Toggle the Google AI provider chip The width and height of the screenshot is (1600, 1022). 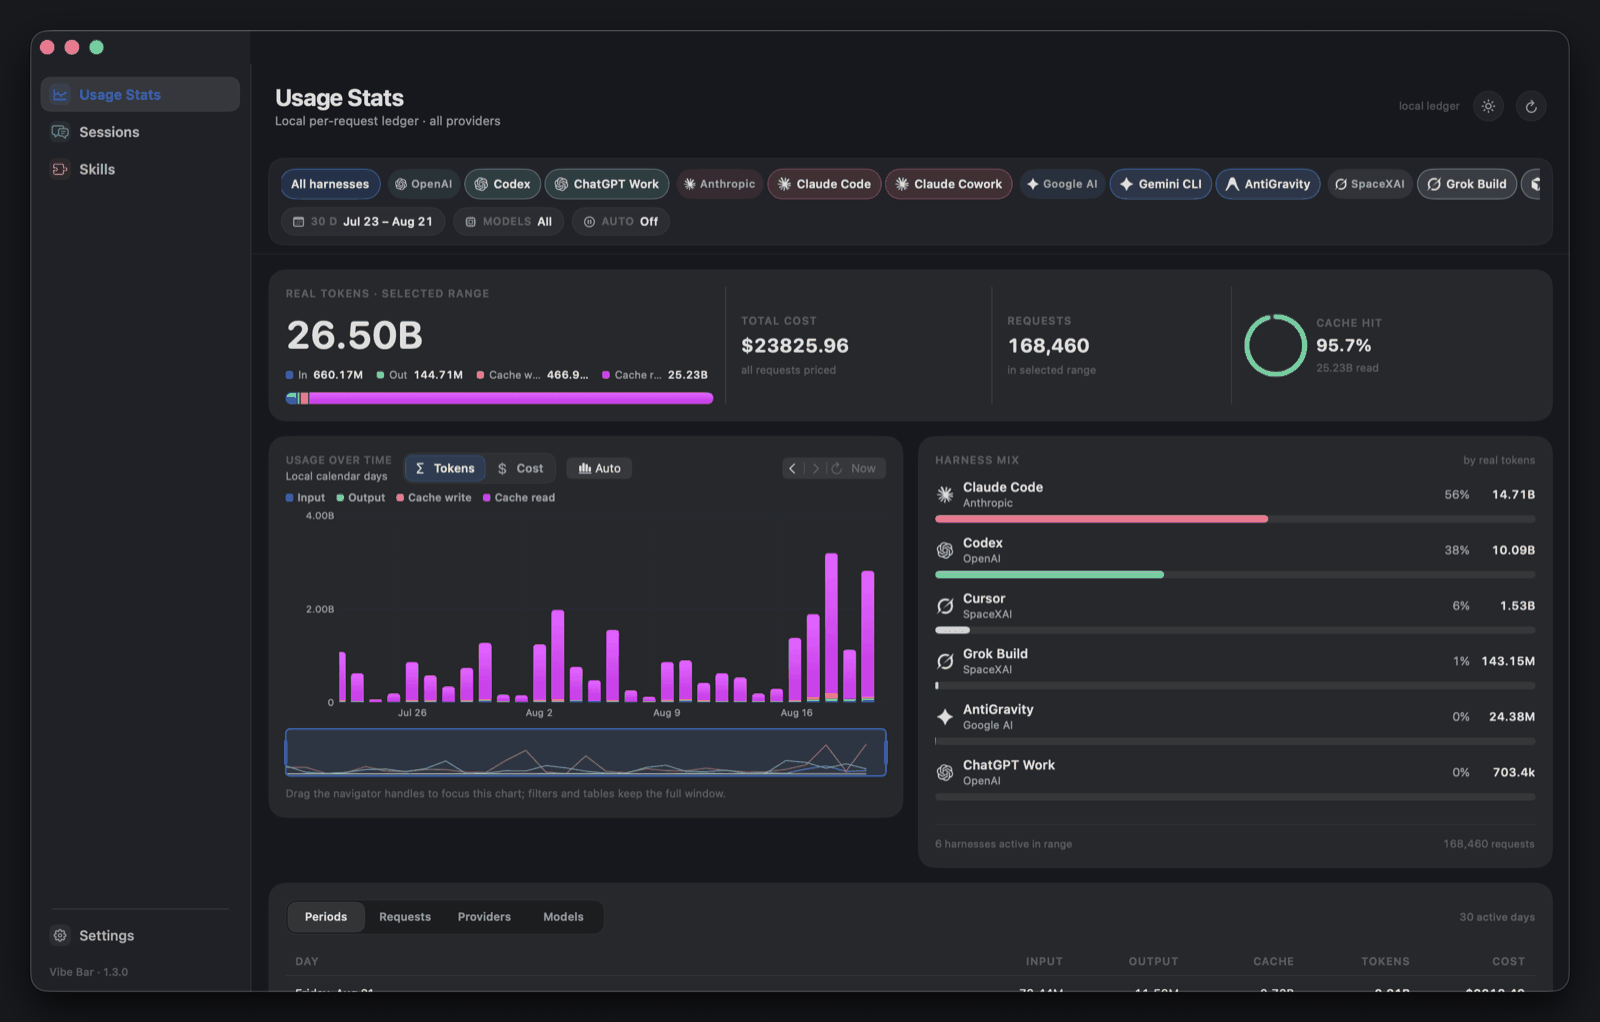[1062, 184]
